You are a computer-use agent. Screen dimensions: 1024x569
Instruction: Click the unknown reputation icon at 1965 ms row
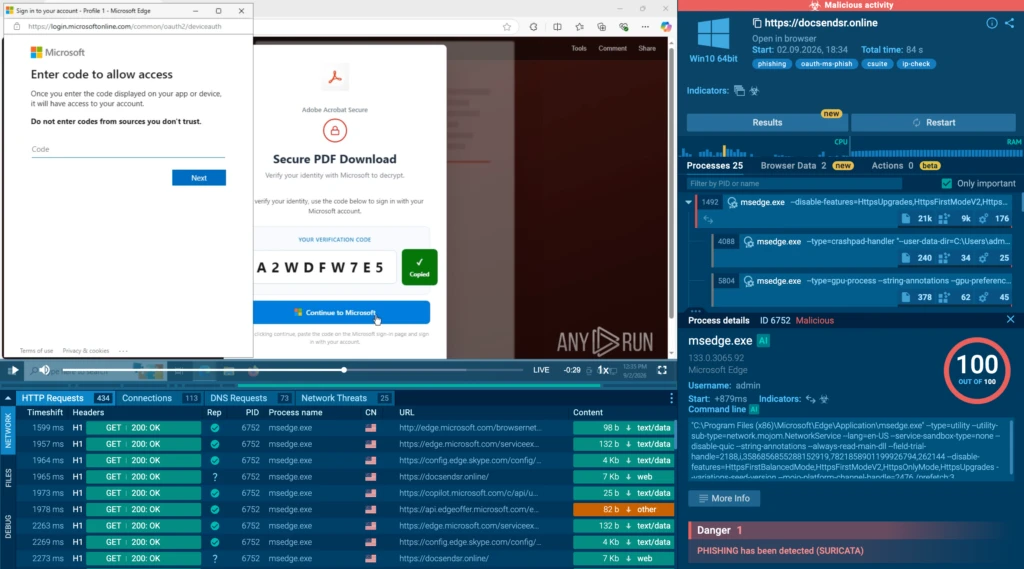click(215, 477)
